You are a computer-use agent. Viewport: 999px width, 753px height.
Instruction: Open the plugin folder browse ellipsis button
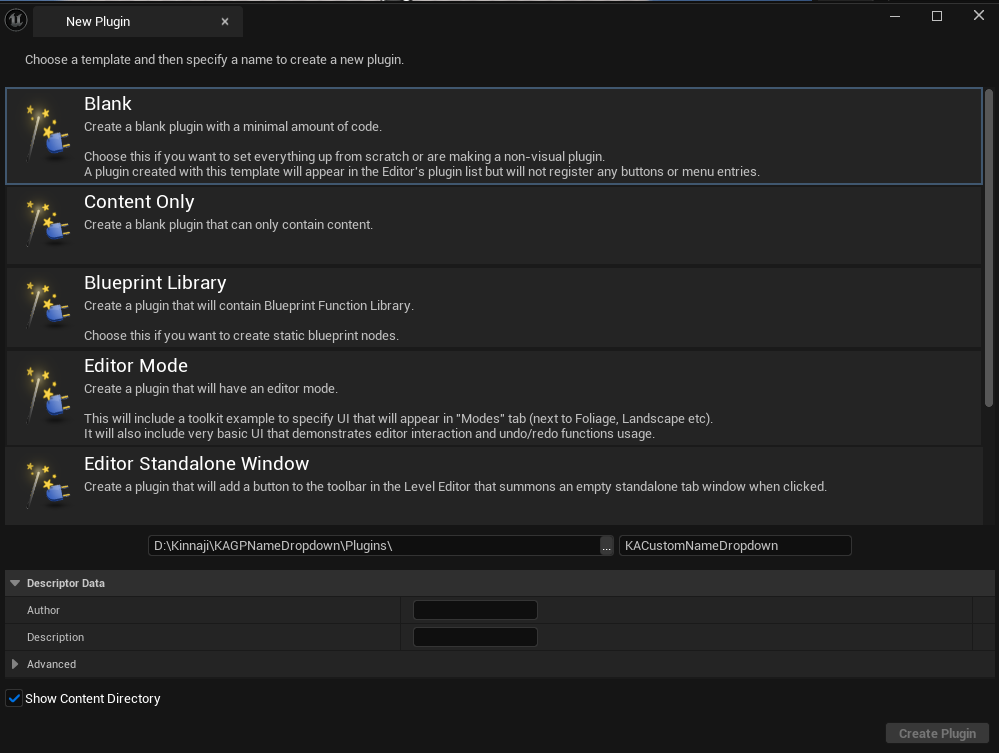pyautogui.click(x=606, y=546)
